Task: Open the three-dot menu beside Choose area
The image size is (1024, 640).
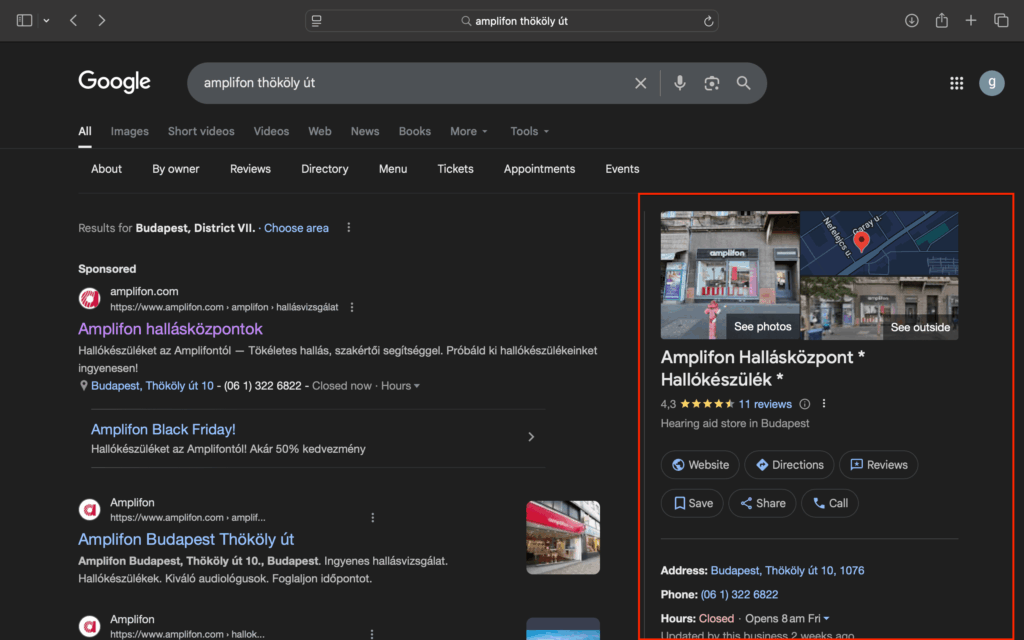Action: tap(349, 227)
